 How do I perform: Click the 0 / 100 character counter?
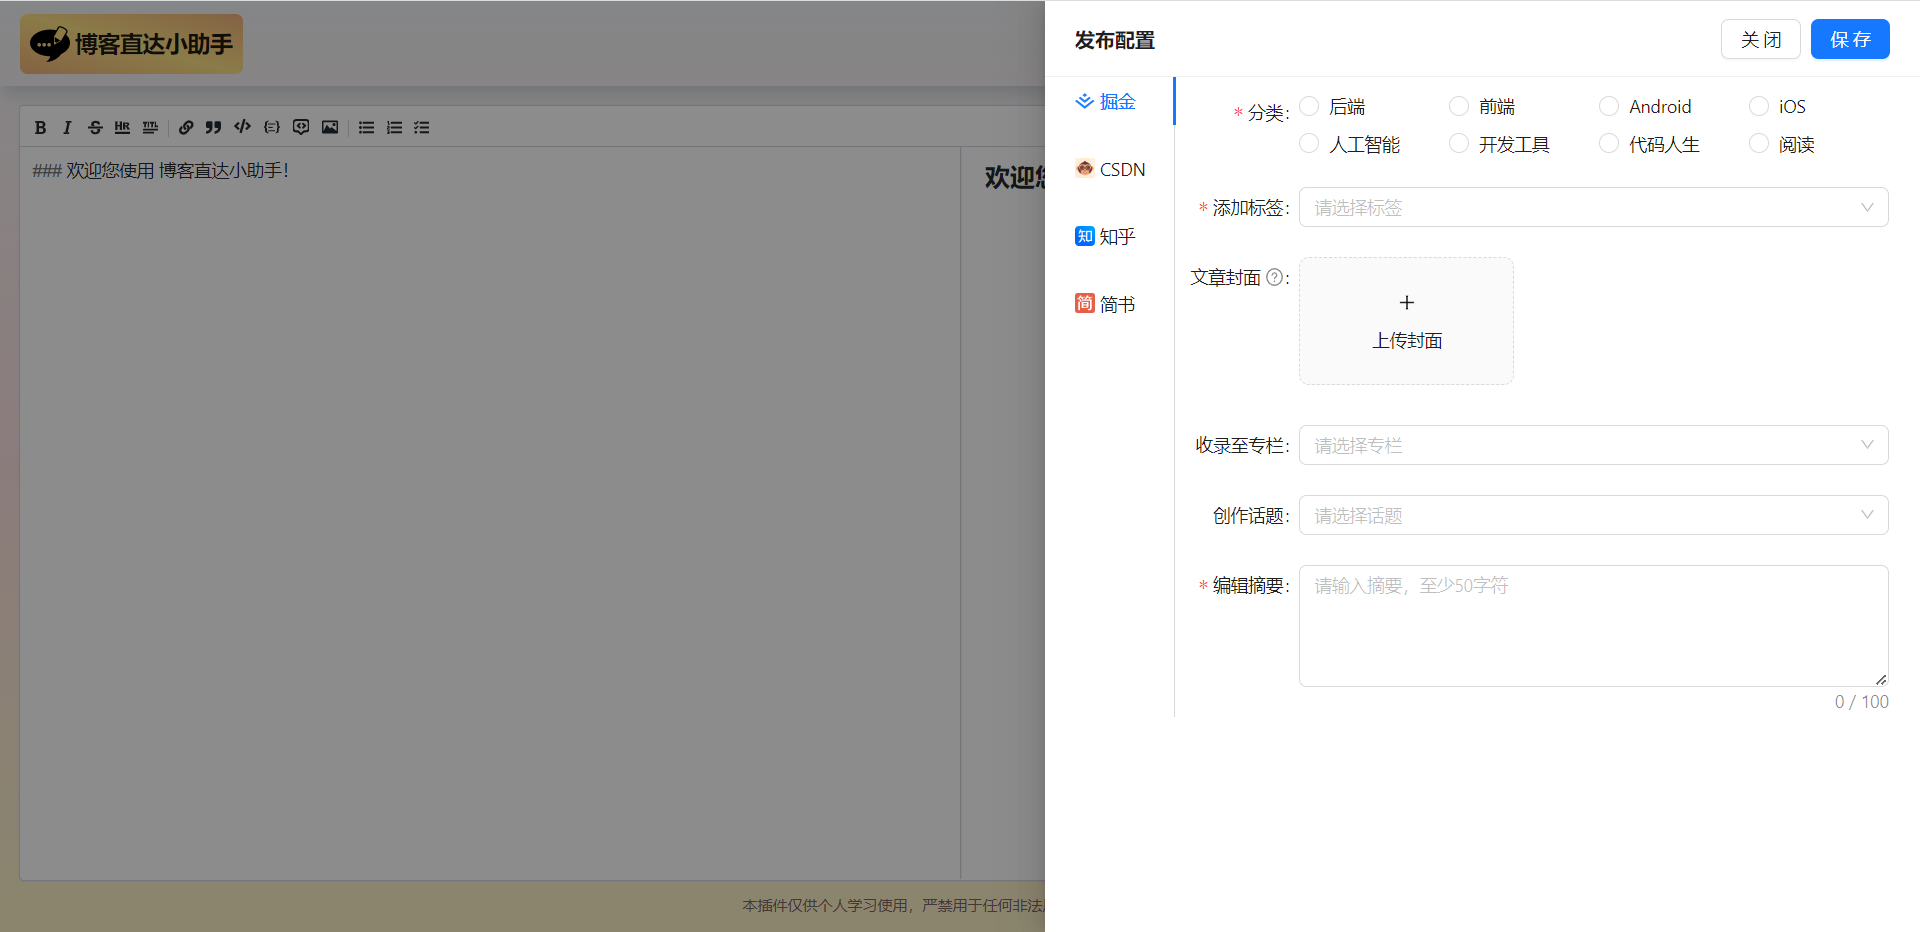[1861, 702]
